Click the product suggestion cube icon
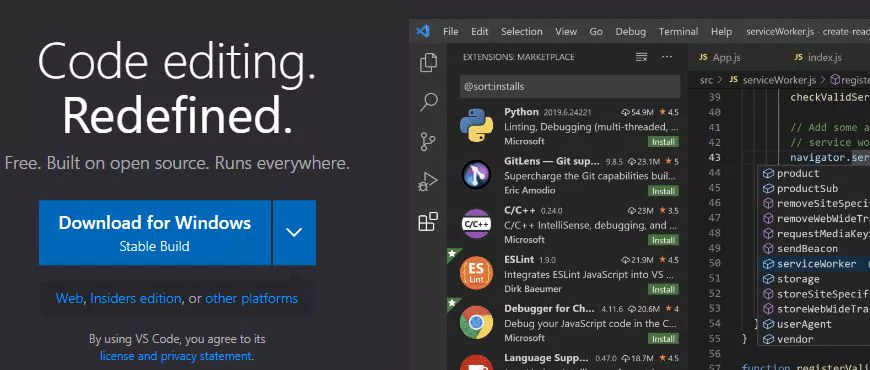The image size is (870, 370). pos(768,174)
